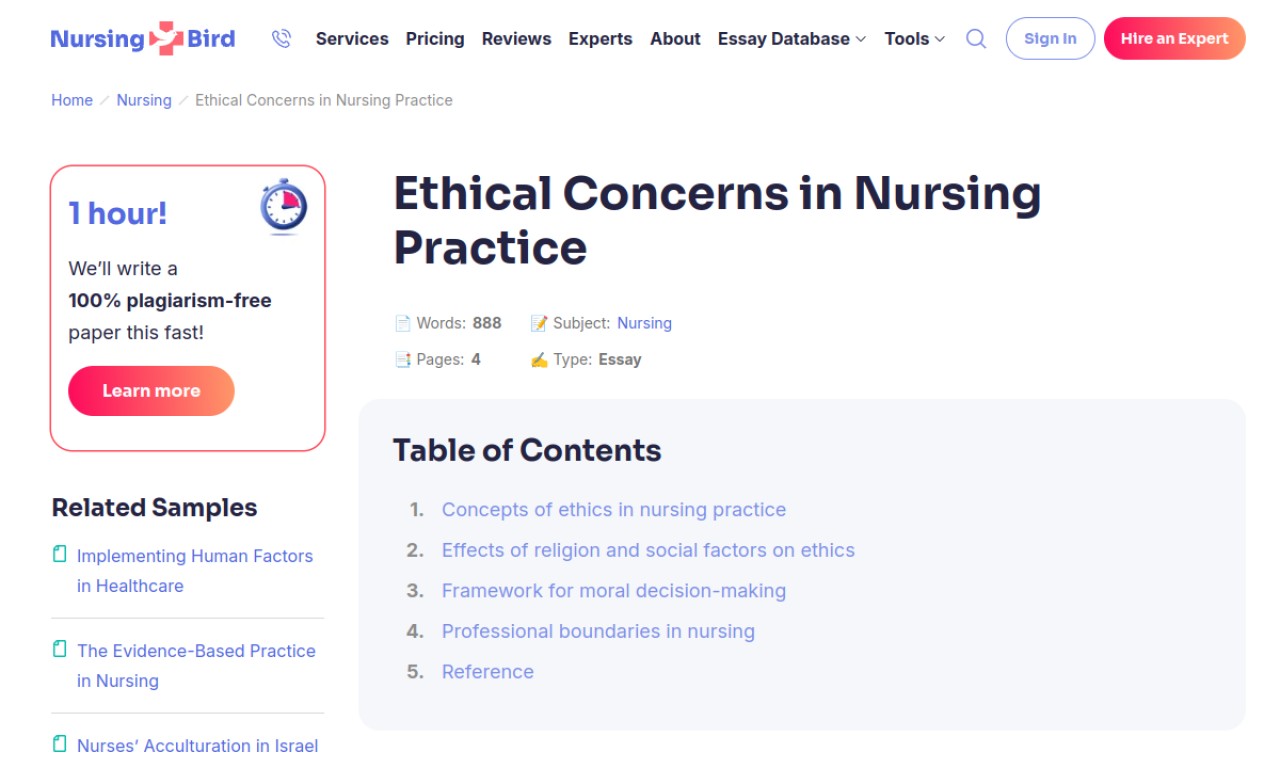
Task: Go to the Pricing page
Action: pos(435,39)
